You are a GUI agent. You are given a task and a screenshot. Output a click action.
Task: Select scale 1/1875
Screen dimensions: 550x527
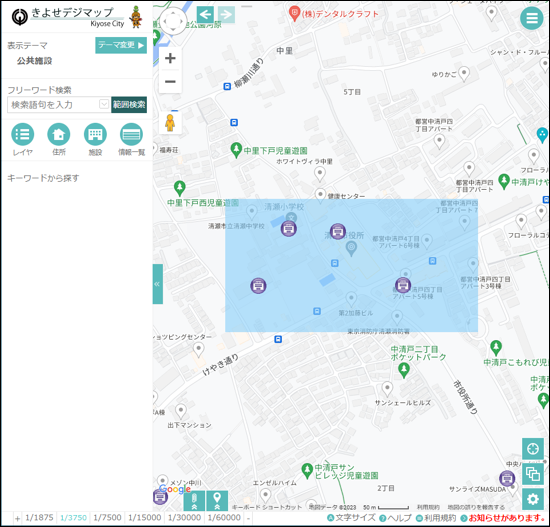tap(39, 518)
